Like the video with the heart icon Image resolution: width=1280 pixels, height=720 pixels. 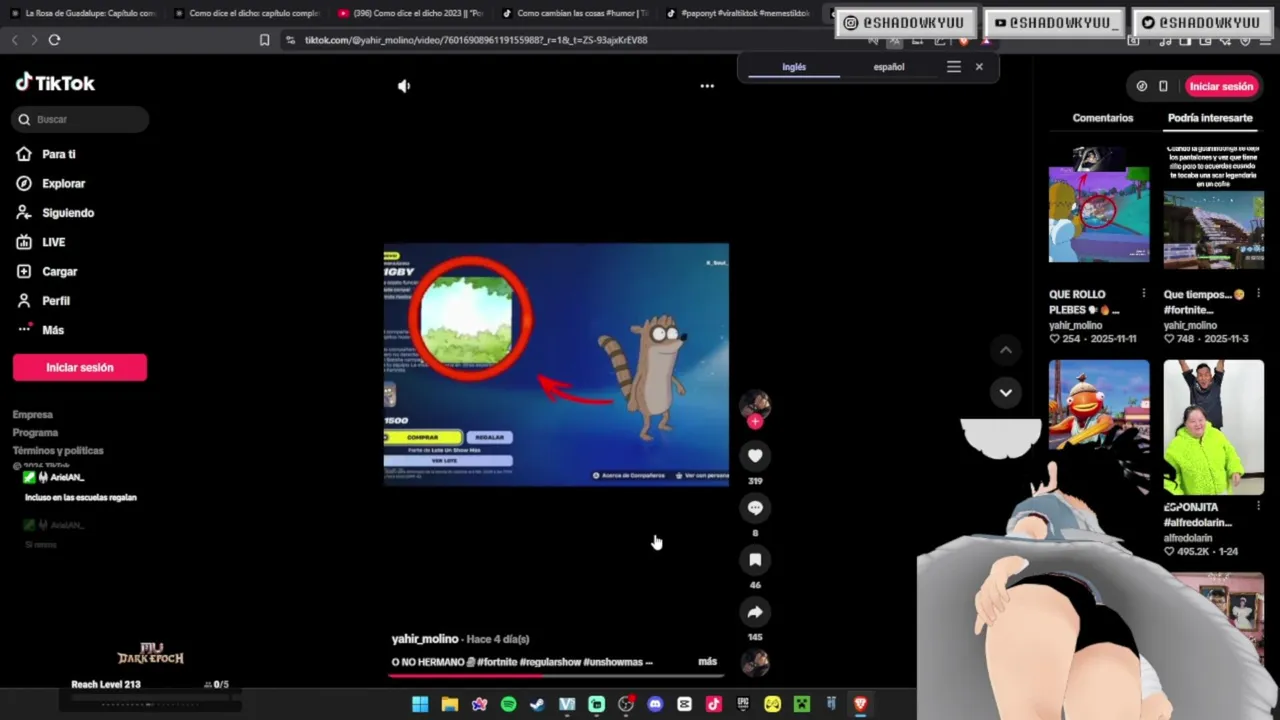click(755, 456)
